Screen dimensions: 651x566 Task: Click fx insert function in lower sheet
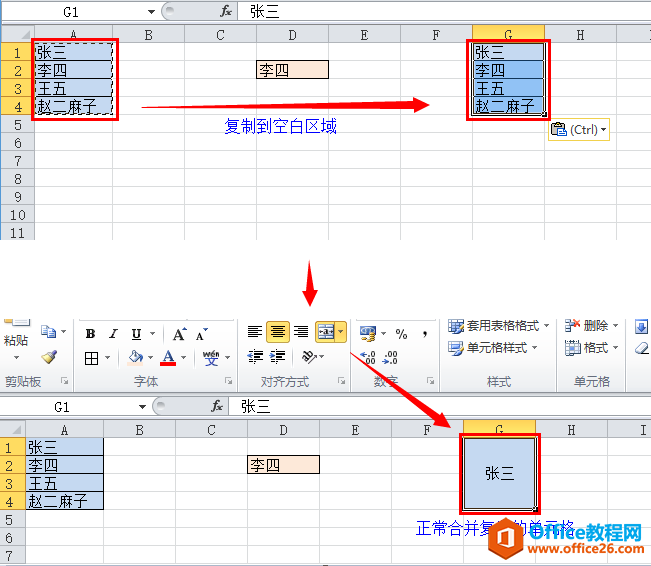click(217, 406)
